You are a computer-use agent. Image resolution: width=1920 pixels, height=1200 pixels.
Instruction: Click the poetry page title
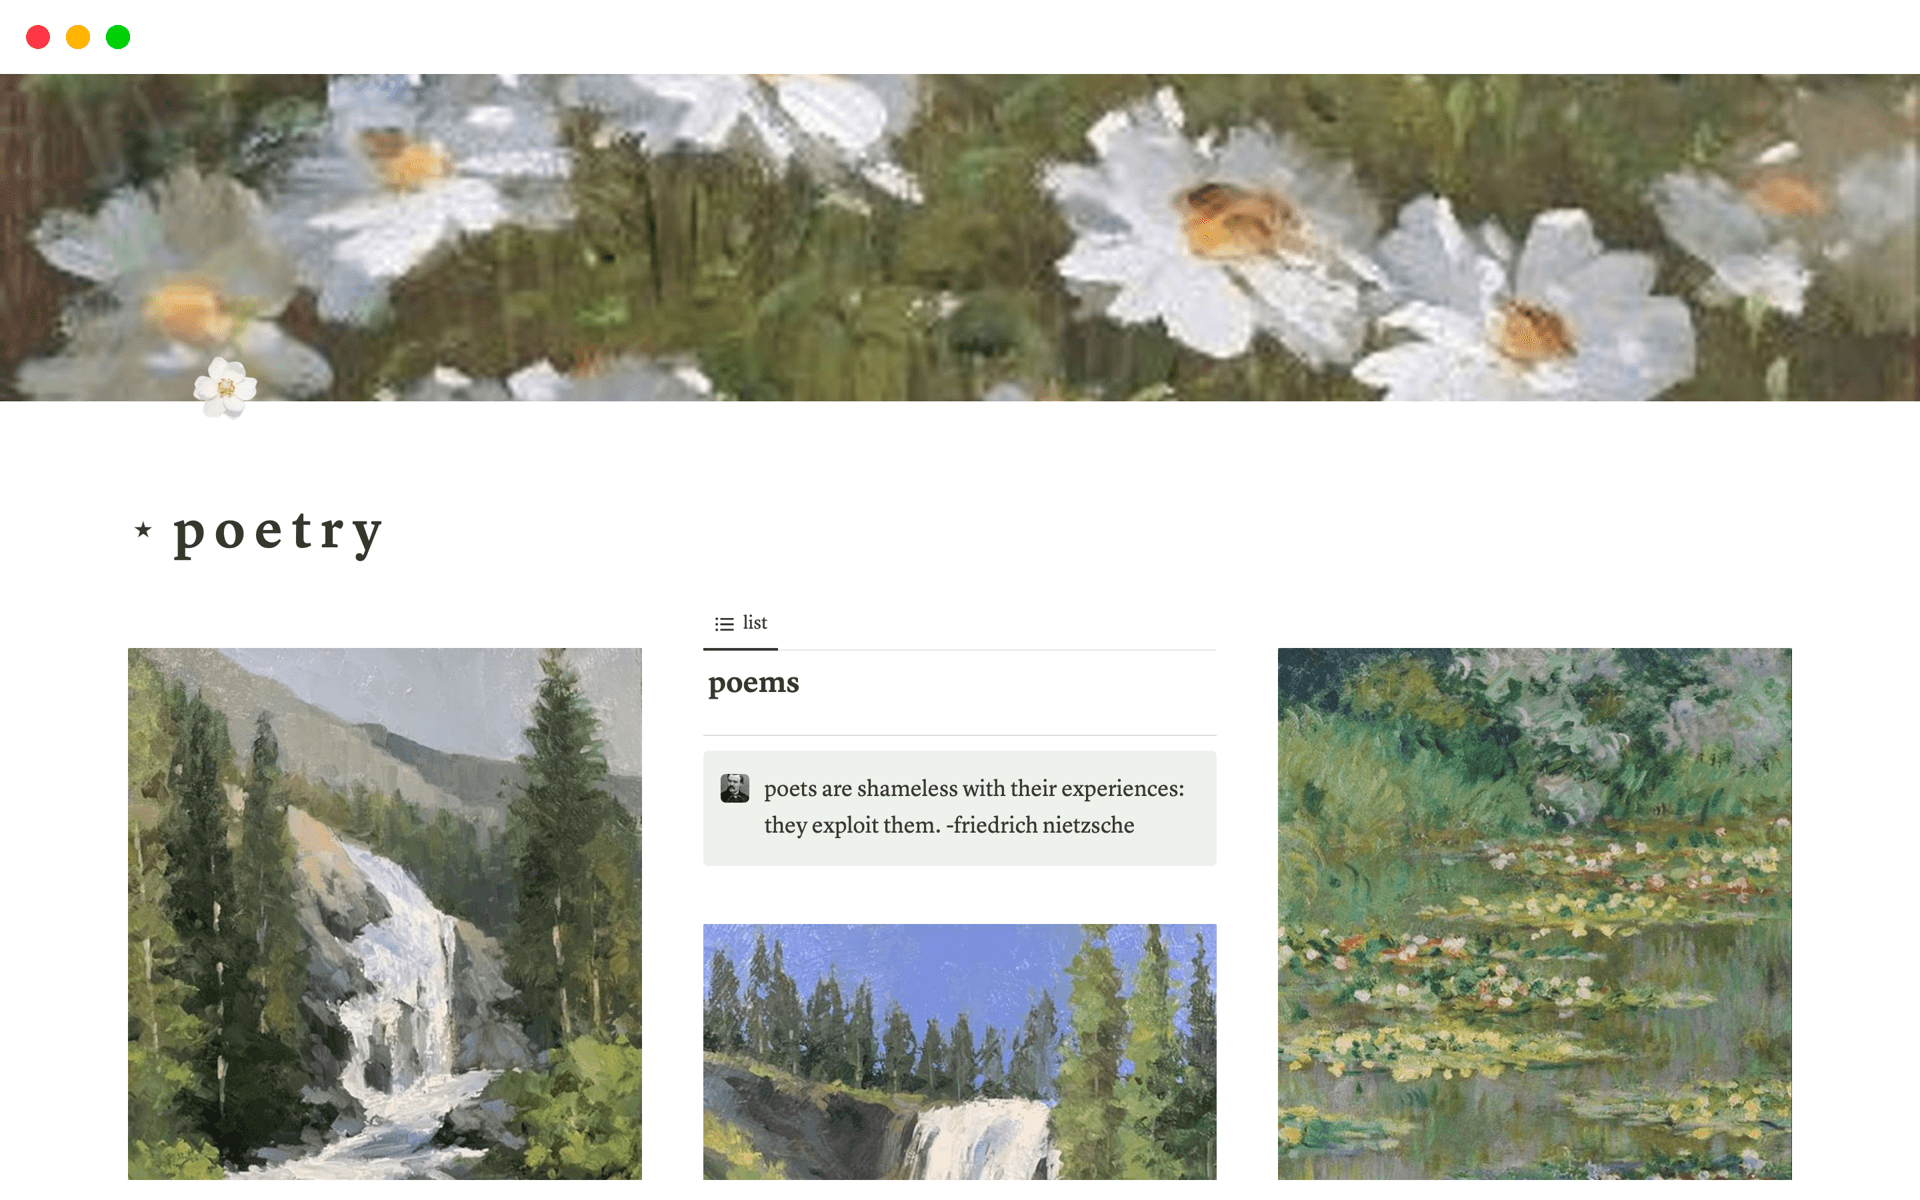pyautogui.click(x=278, y=532)
